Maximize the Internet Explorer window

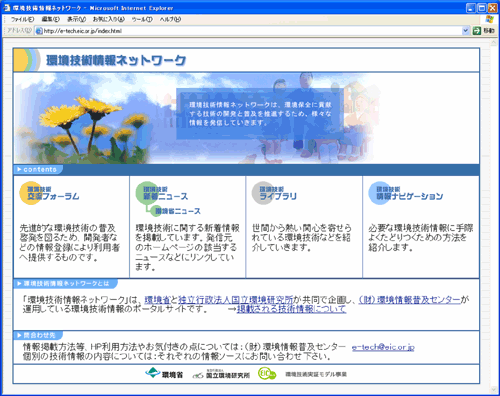[x=481, y=8]
